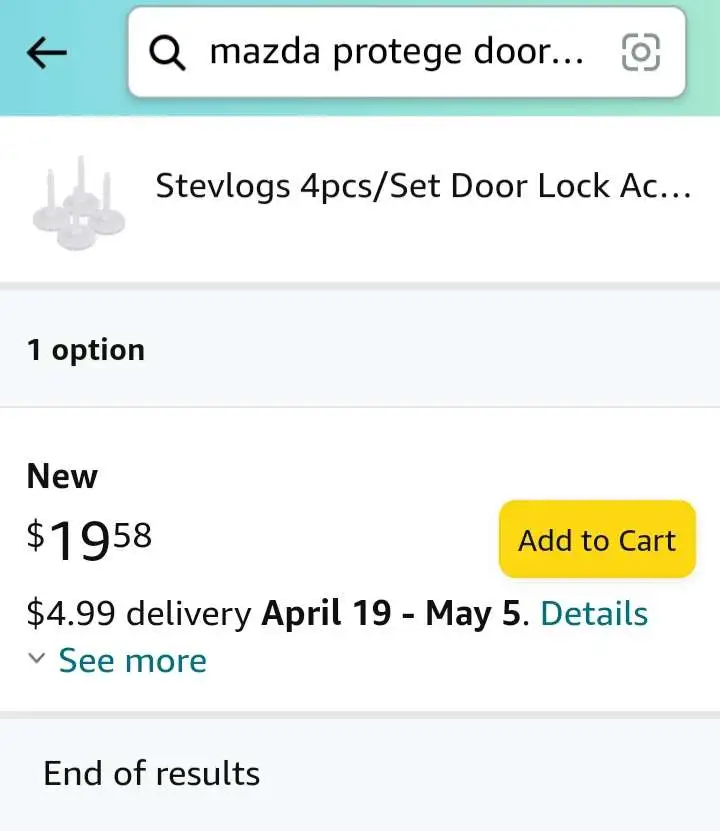Image resolution: width=720 pixels, height=831 pixels.
Task: Click the "See more" text
Action: click(x=132, y=661)
